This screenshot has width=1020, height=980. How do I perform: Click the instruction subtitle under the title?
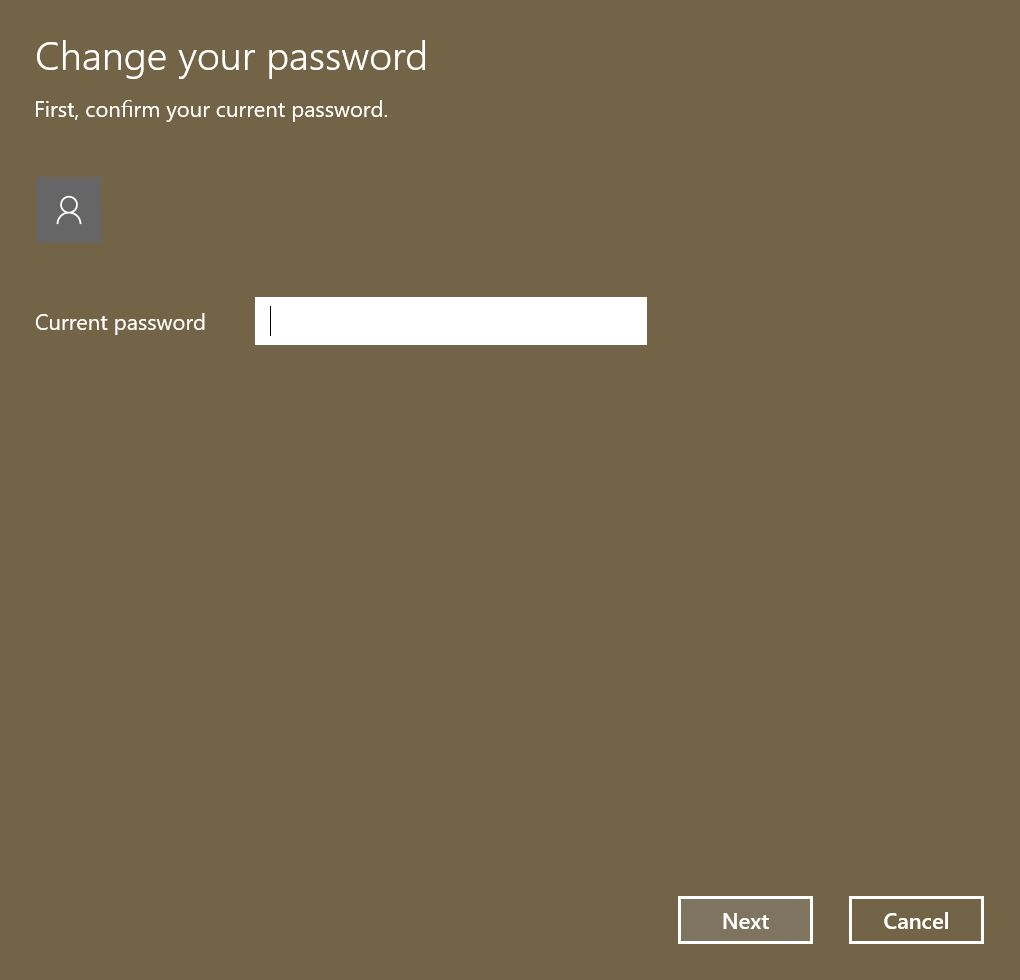[211, 110]
